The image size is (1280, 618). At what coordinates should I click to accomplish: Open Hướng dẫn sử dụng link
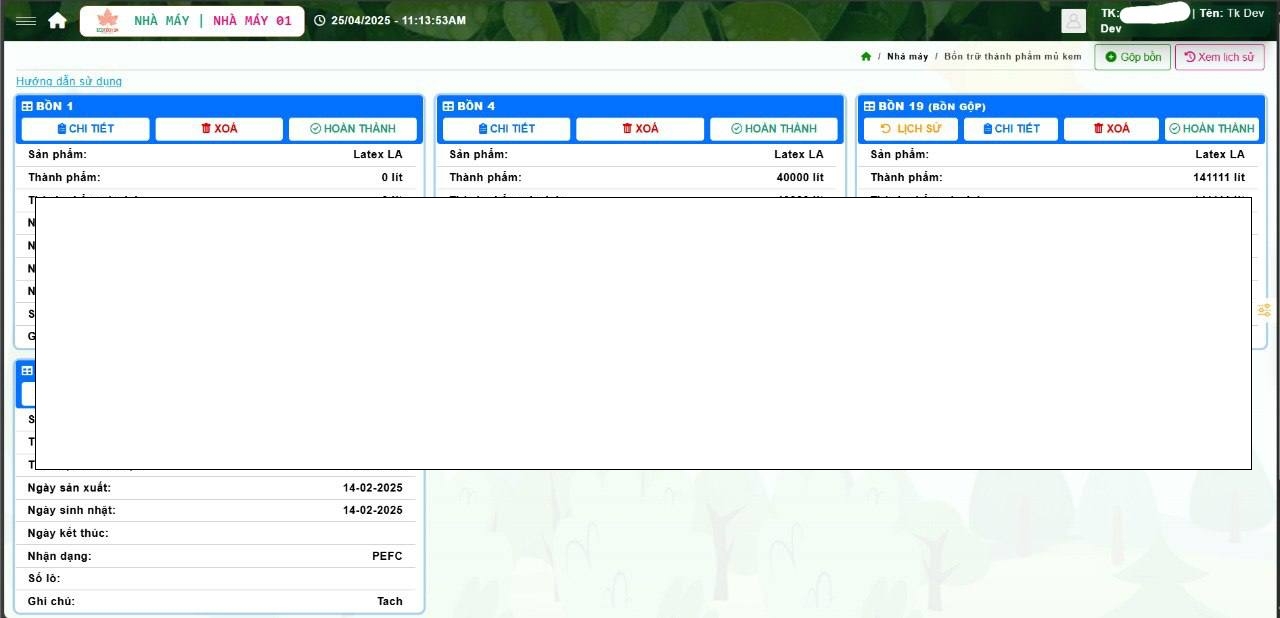69,81
